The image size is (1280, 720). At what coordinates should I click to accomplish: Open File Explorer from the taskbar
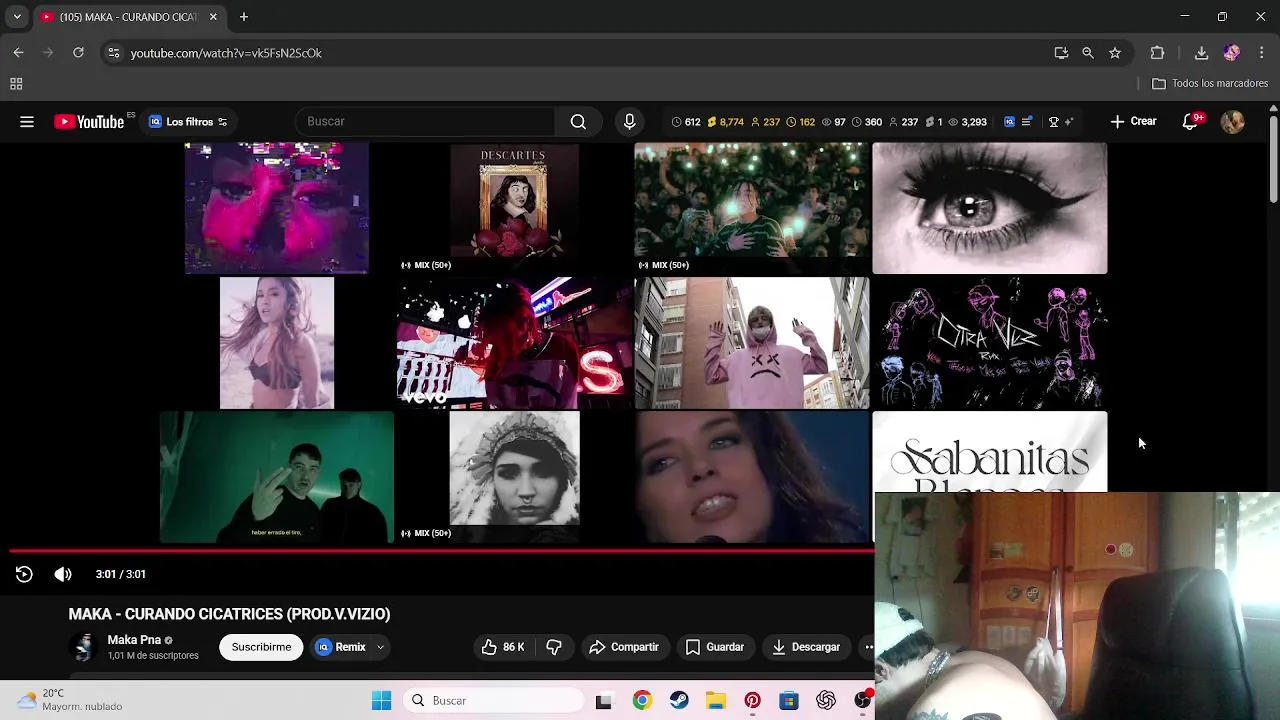[x=715, y=701]
